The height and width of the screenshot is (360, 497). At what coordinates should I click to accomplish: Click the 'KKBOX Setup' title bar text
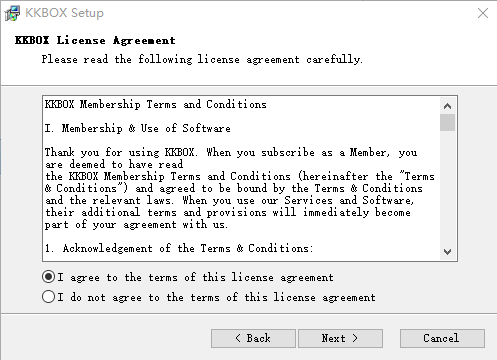[65, 13]
